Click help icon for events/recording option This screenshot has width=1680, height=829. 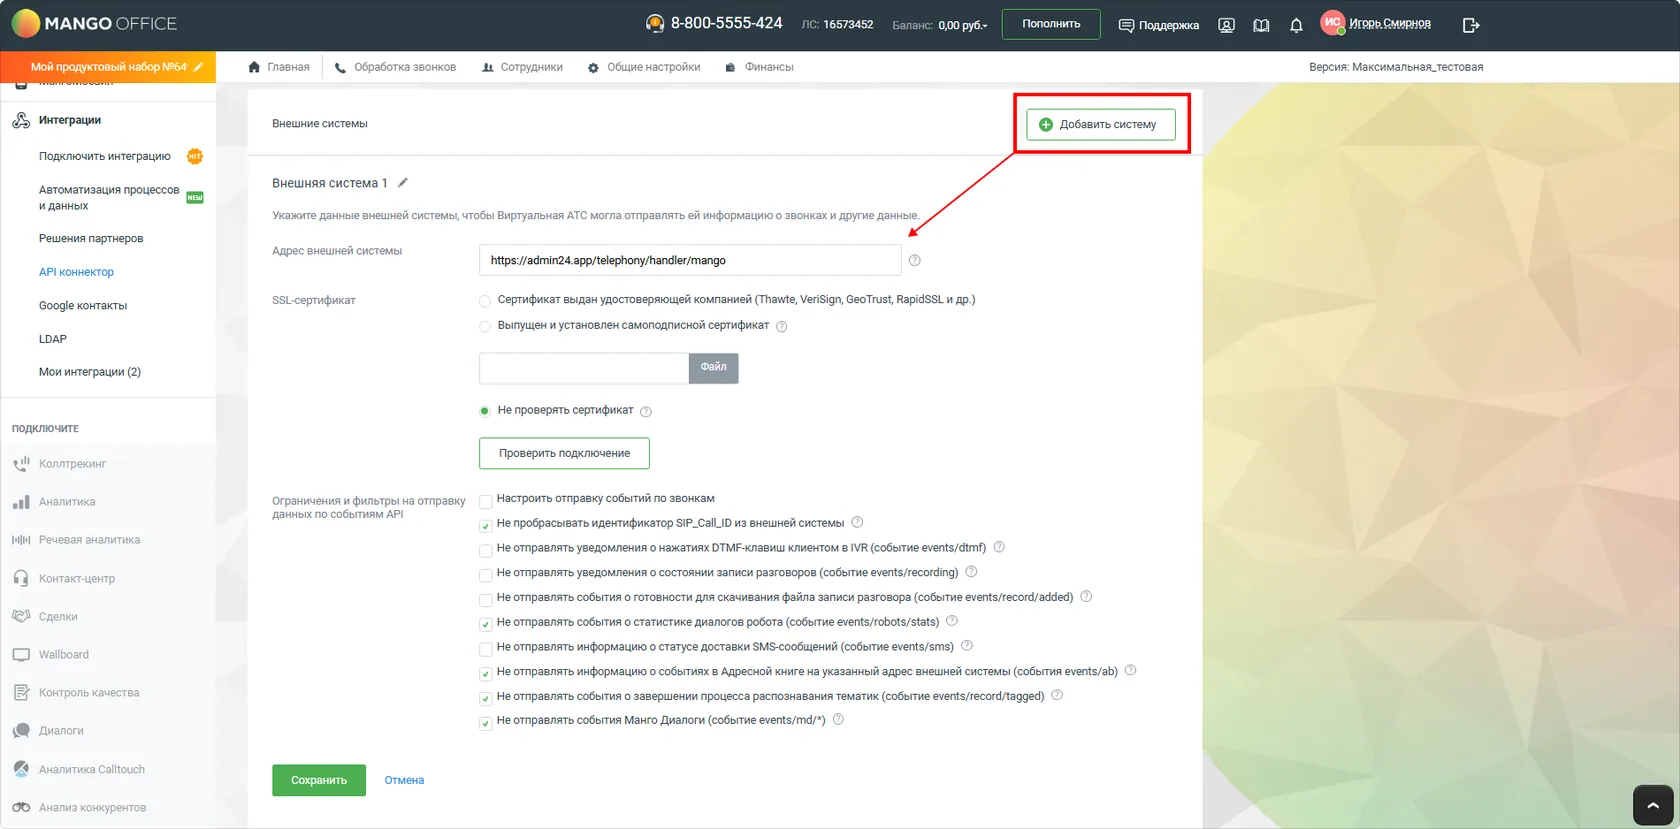(971, 572)
